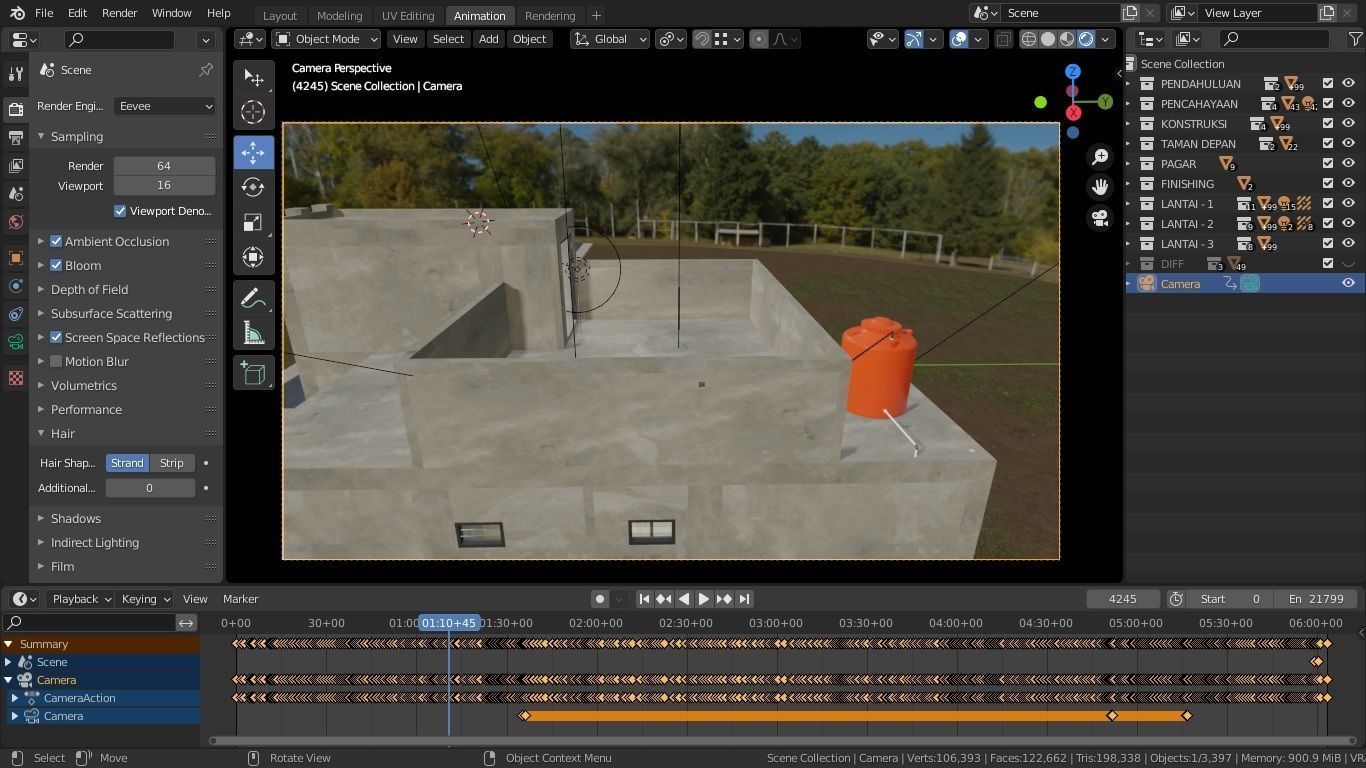Open the timeline Marker menu

point(241,599)
